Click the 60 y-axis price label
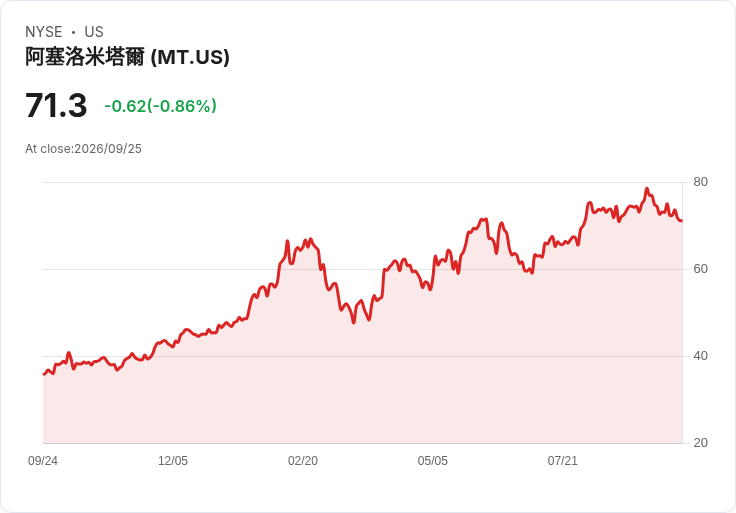This screenshot has height=513, width=736. point(700,269)
